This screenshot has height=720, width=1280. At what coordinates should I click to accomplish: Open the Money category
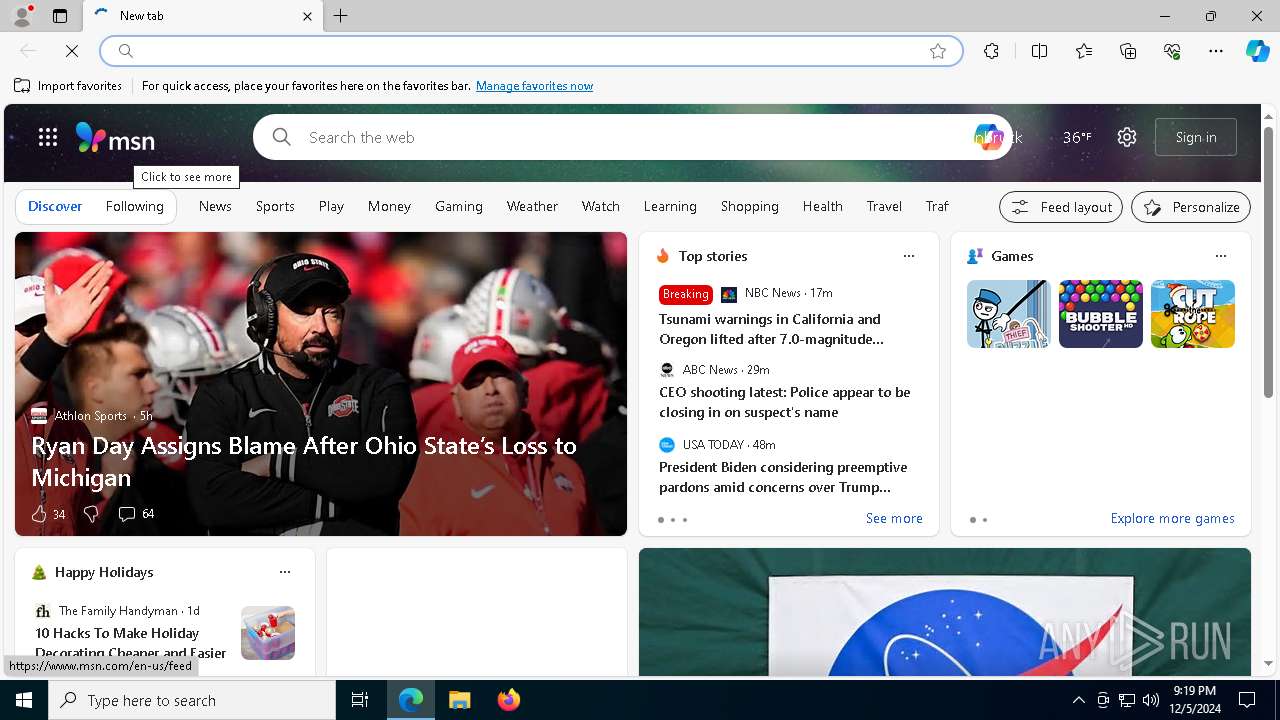pyautogui.click(x=389, y=206)
